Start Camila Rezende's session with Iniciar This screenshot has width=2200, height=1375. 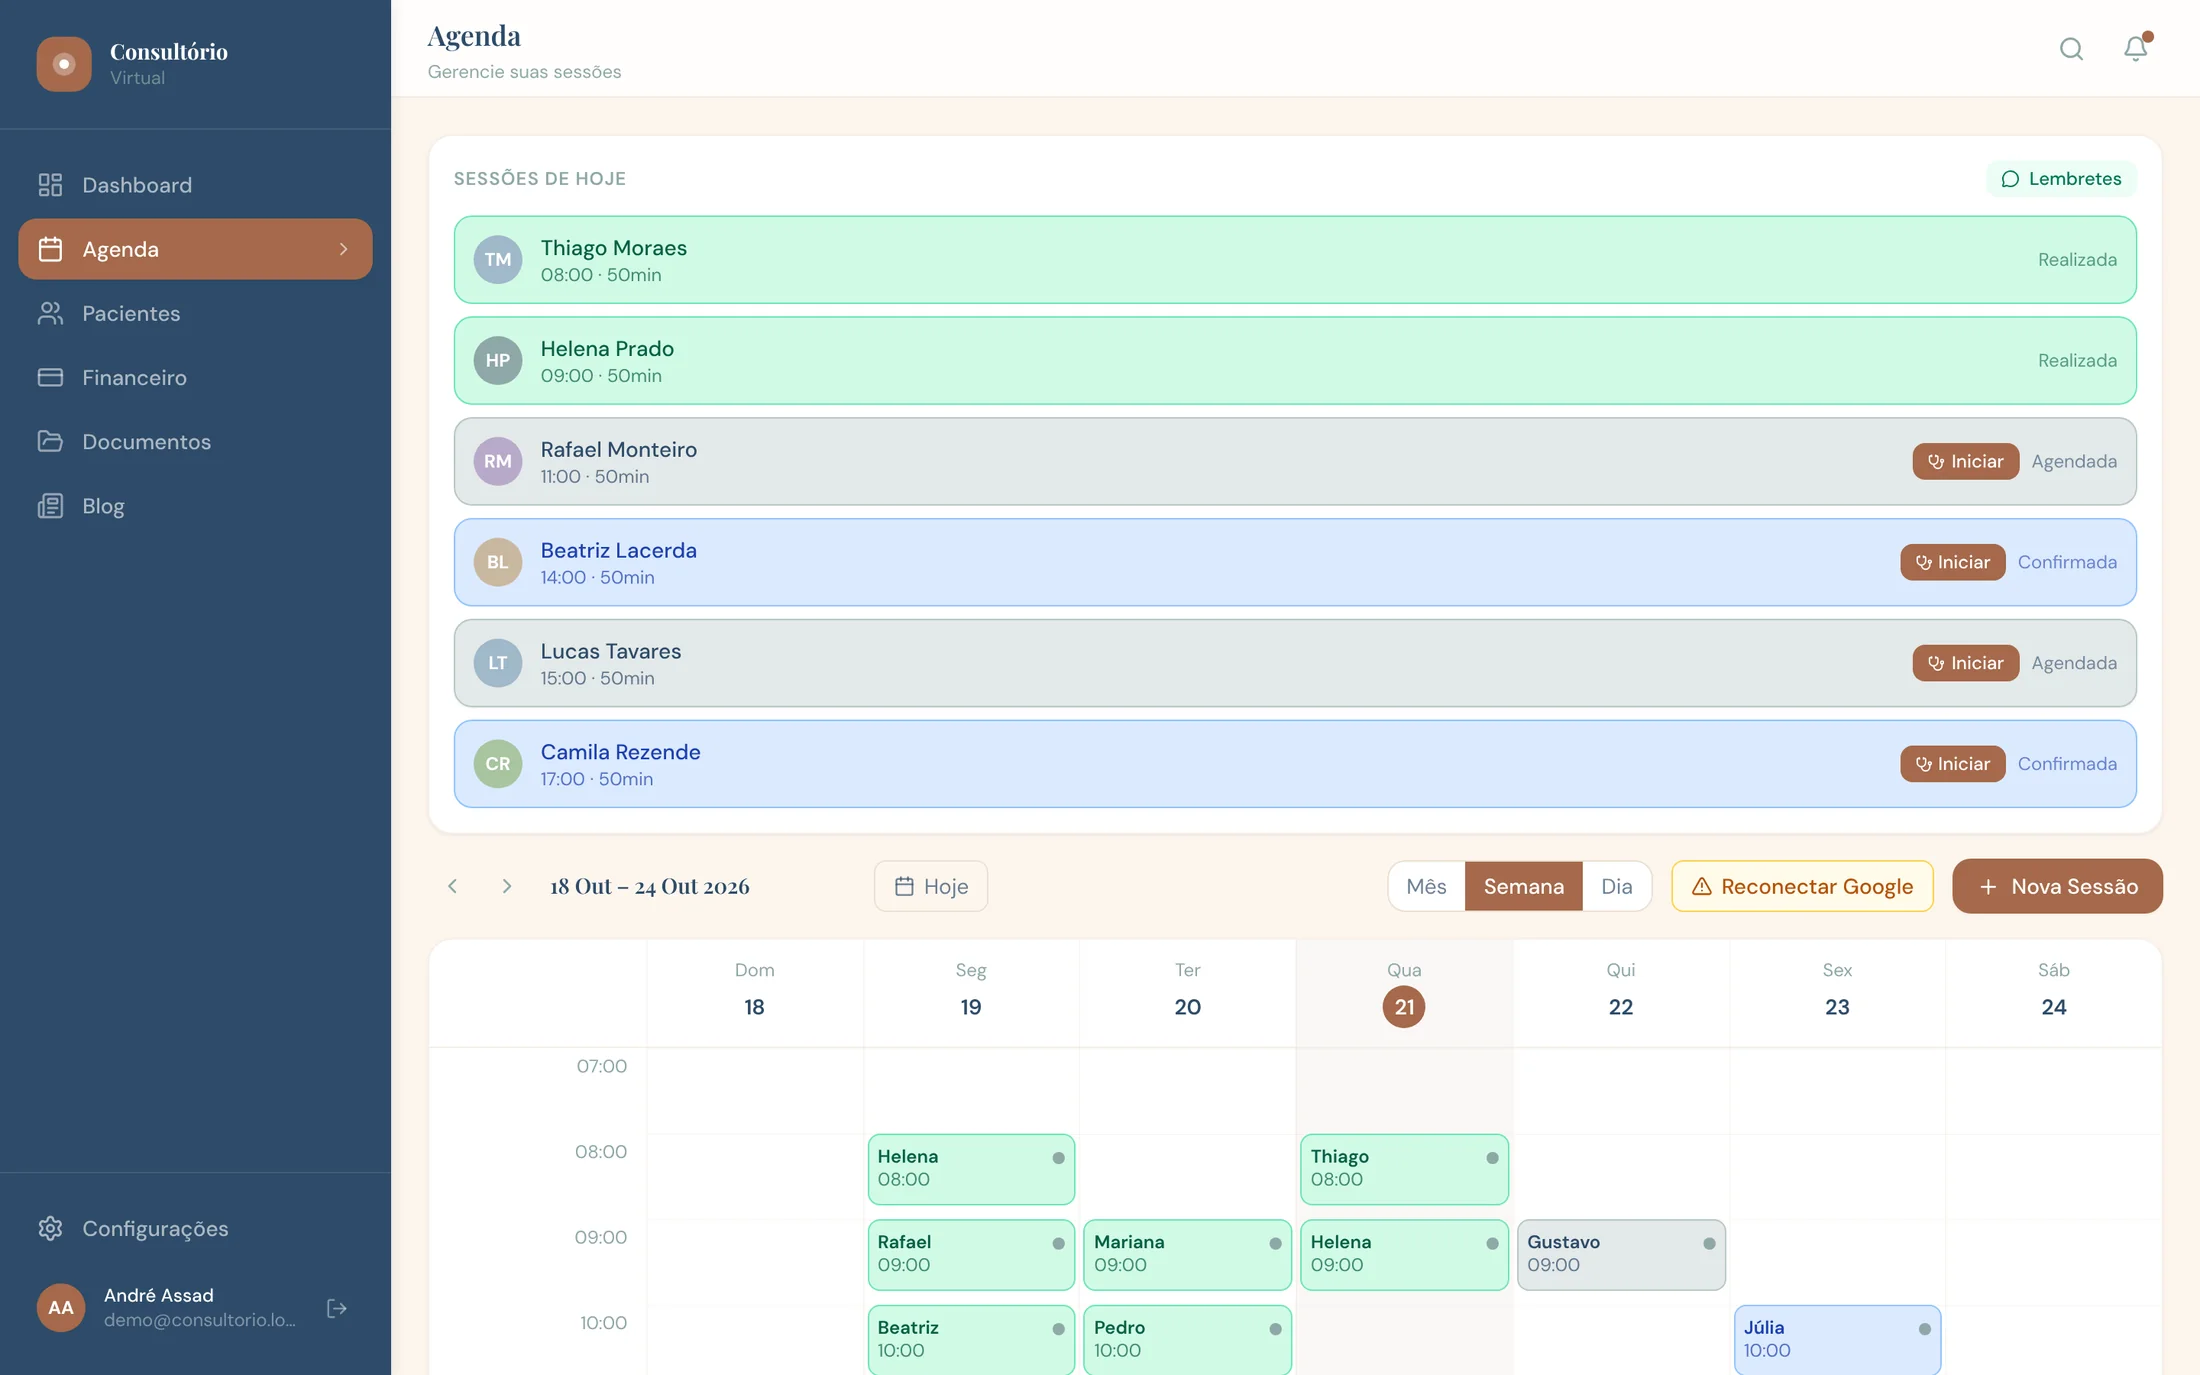click(x=1952, y=764)
